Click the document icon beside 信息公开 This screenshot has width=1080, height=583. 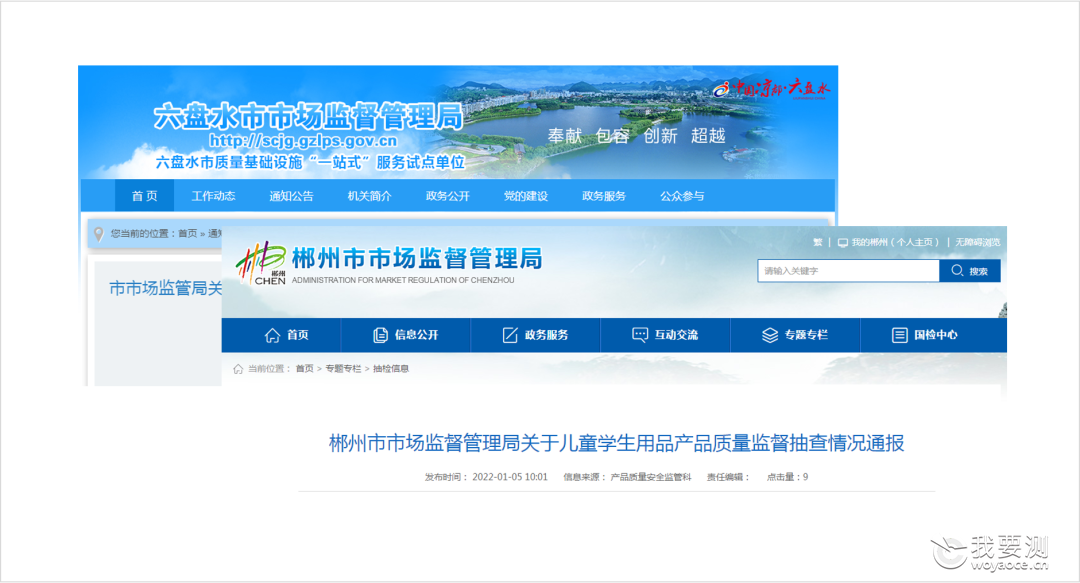[380, 335]
